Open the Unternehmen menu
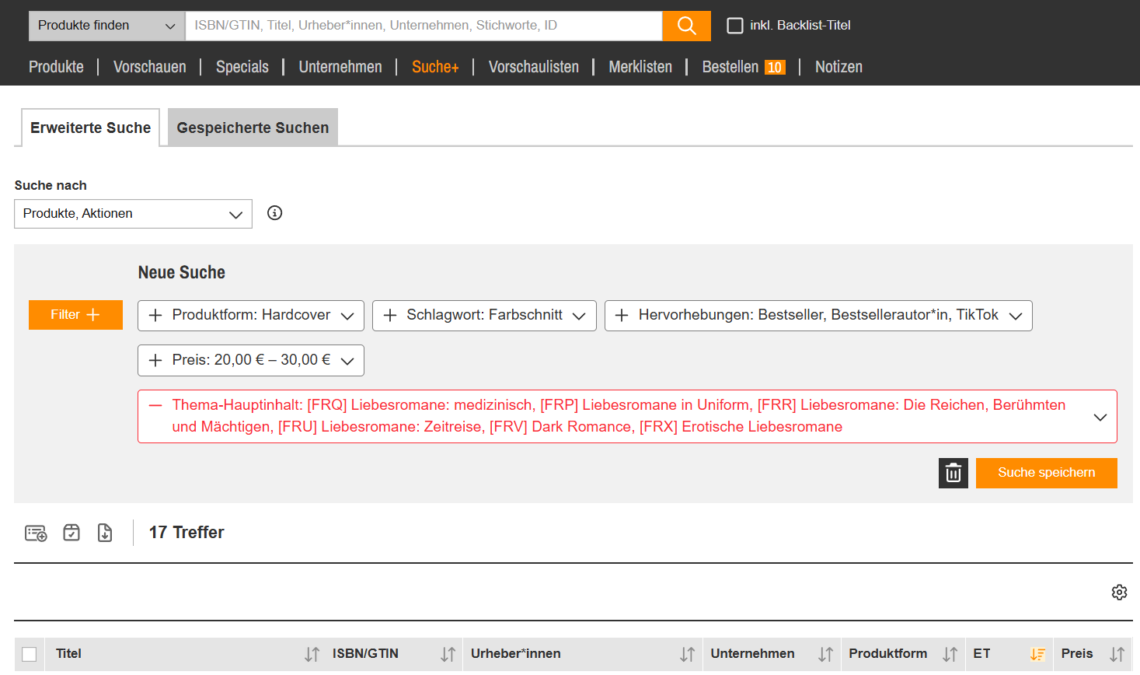Viewport: 1140px width, 675px height. 340,67
